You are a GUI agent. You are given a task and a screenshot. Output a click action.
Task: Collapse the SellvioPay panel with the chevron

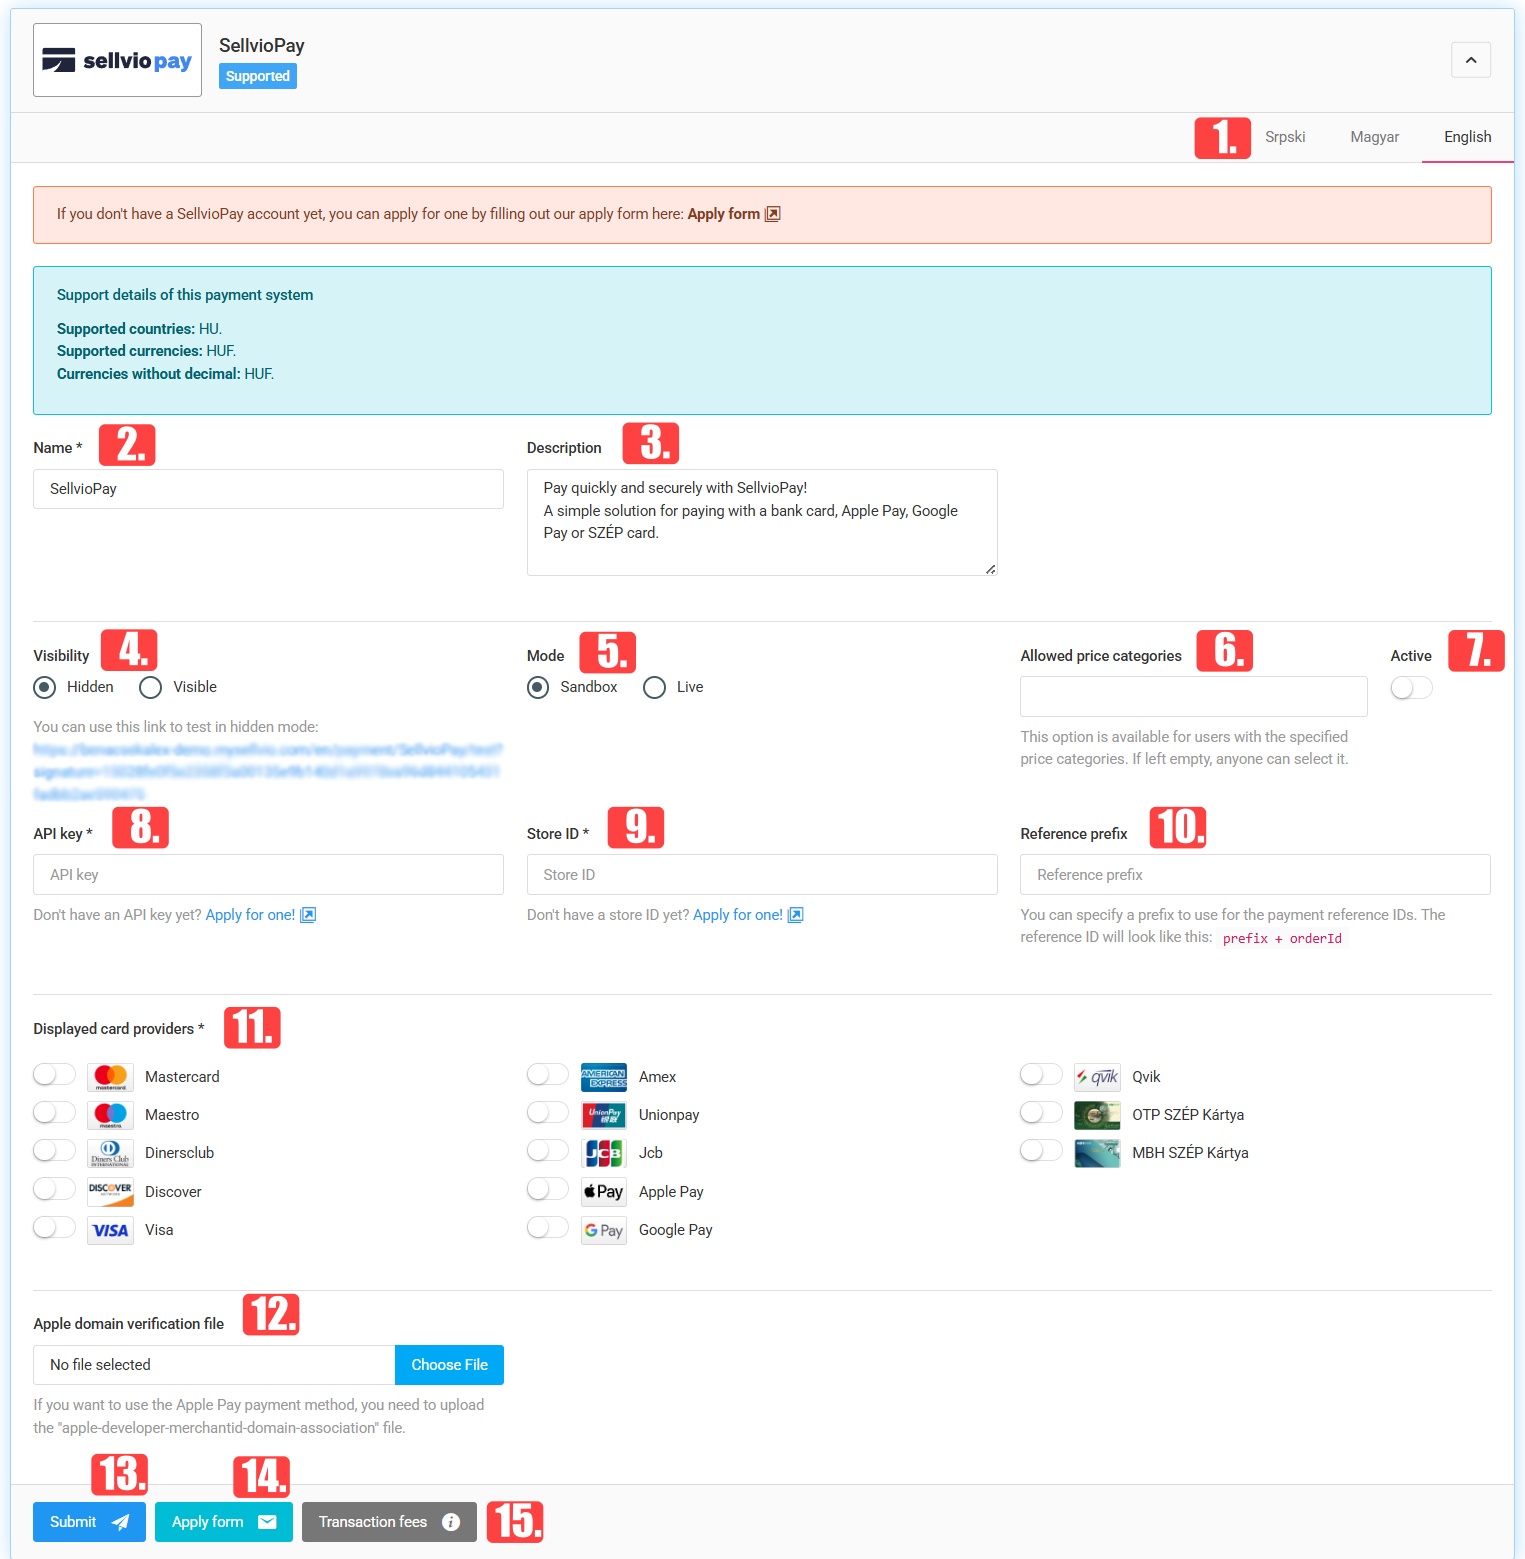pos(1471,60)
